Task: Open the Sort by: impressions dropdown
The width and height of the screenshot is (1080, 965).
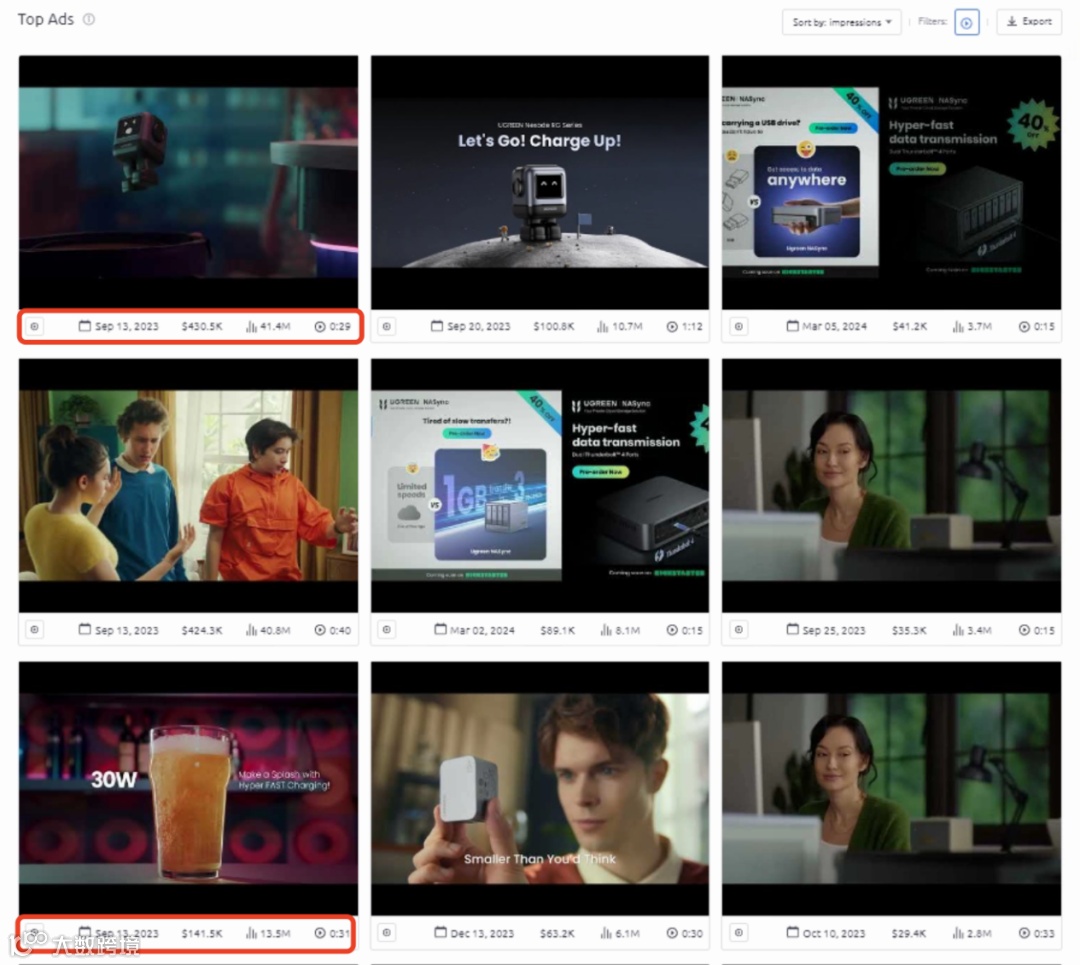Action: tap(841, 22)
